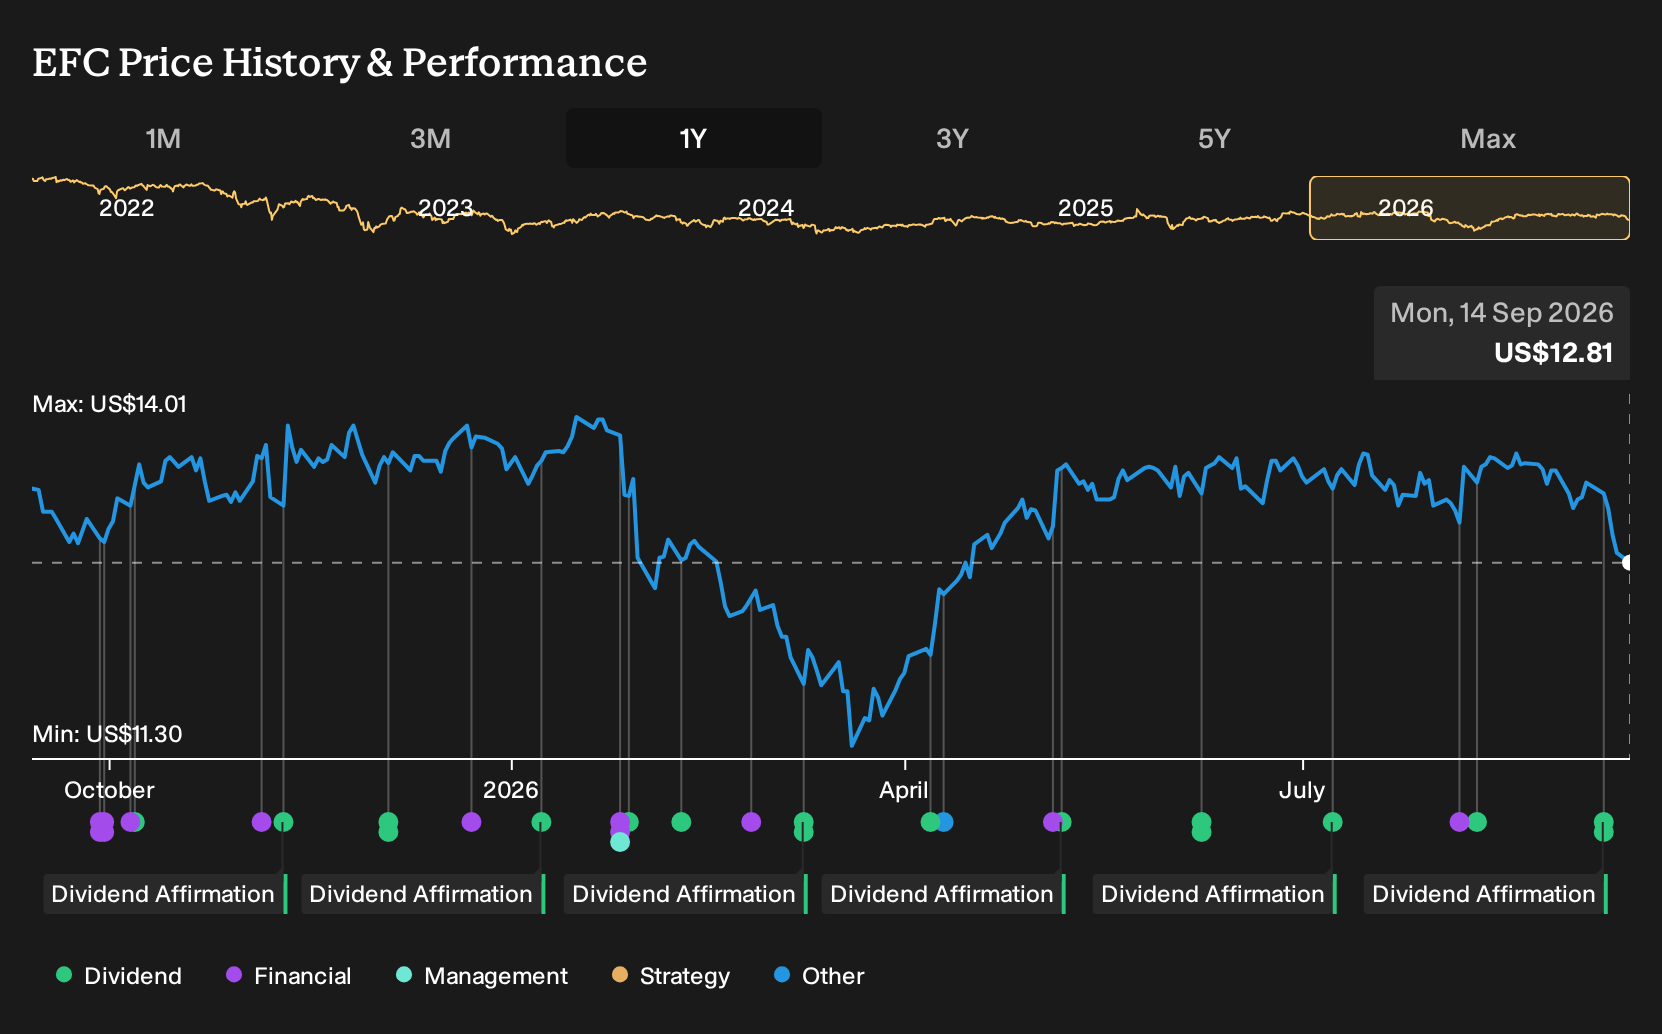The image size is (1662, 1034).
Task: Toggle Dividend events in the legend
Action: [119, 976]
